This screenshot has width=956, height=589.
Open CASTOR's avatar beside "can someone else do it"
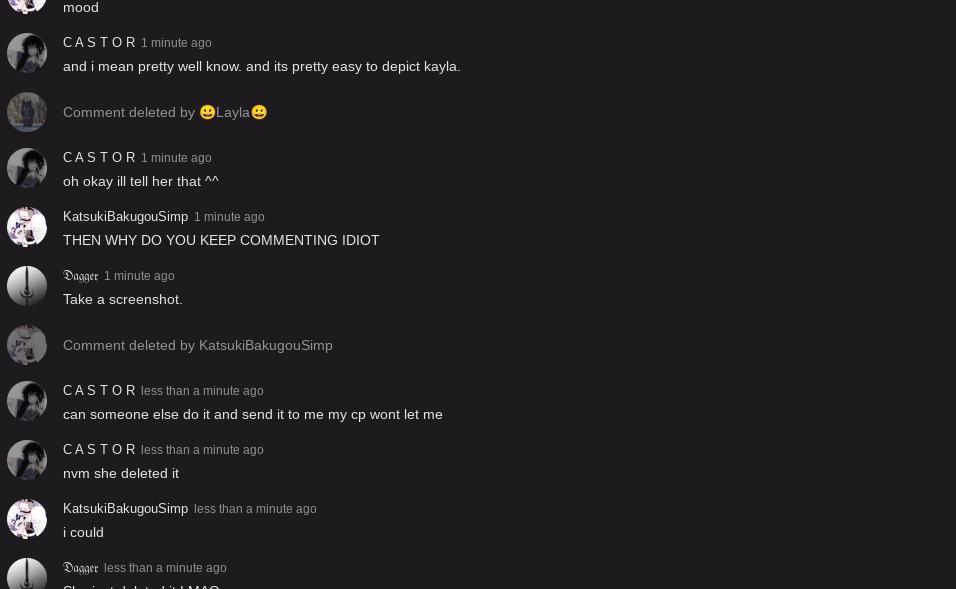point(27,401)
